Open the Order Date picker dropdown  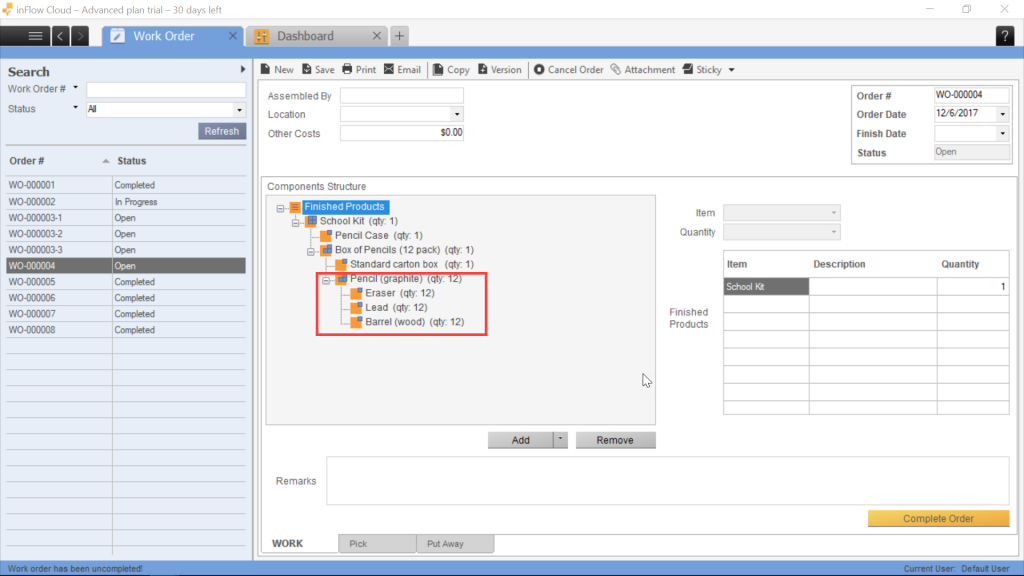pyautogui.click(x=1002, y=114)
